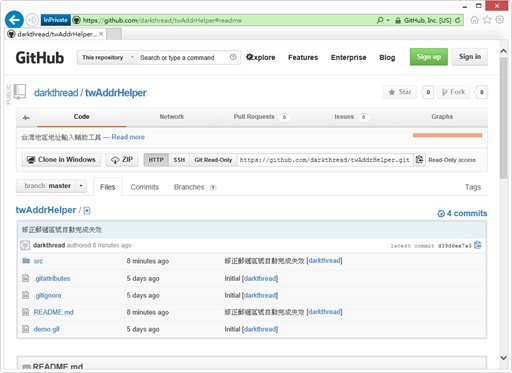Click the green Sign up button
Screen dimensions: 512x373
pyautogui.click(x=429, y=57)
